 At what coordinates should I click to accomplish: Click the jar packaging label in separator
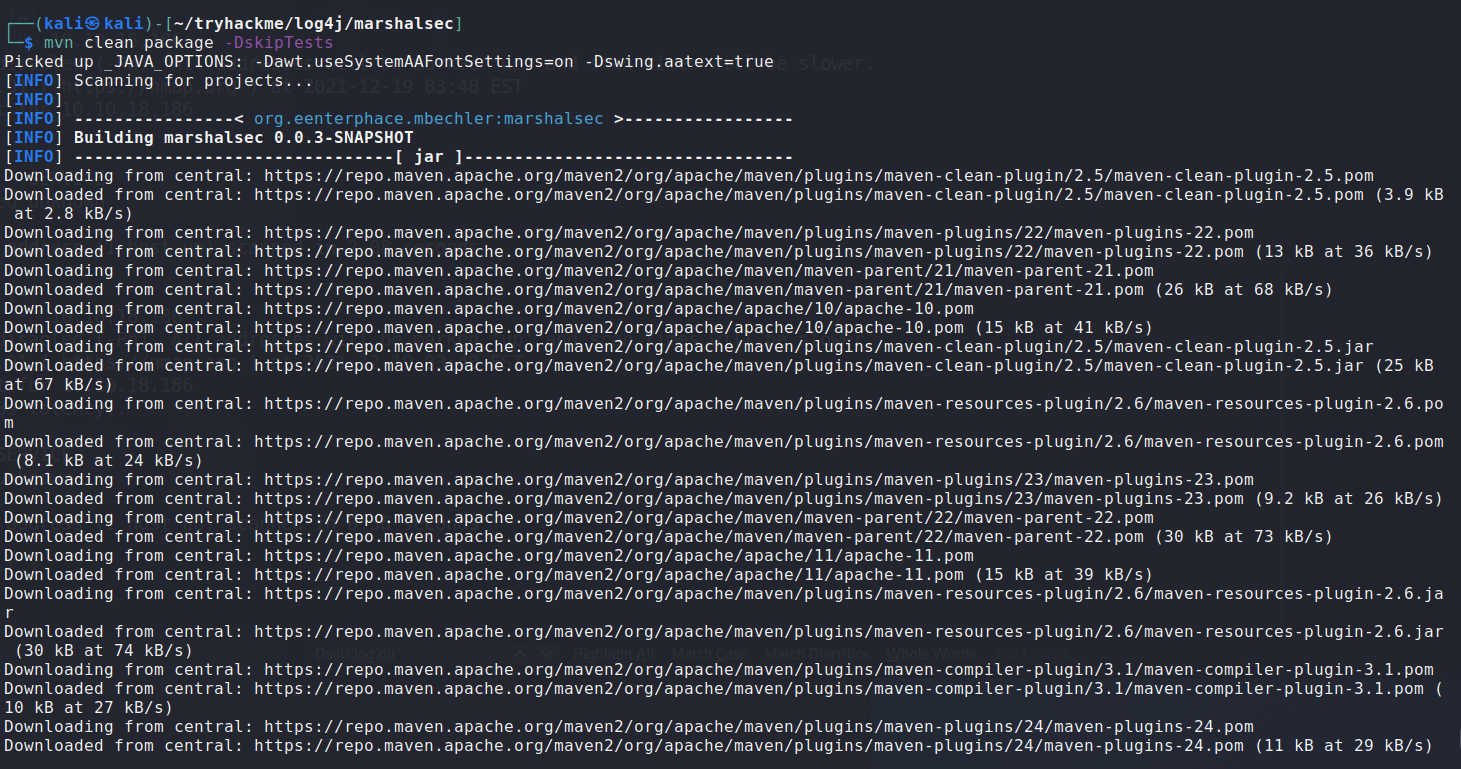pos(431,157)
